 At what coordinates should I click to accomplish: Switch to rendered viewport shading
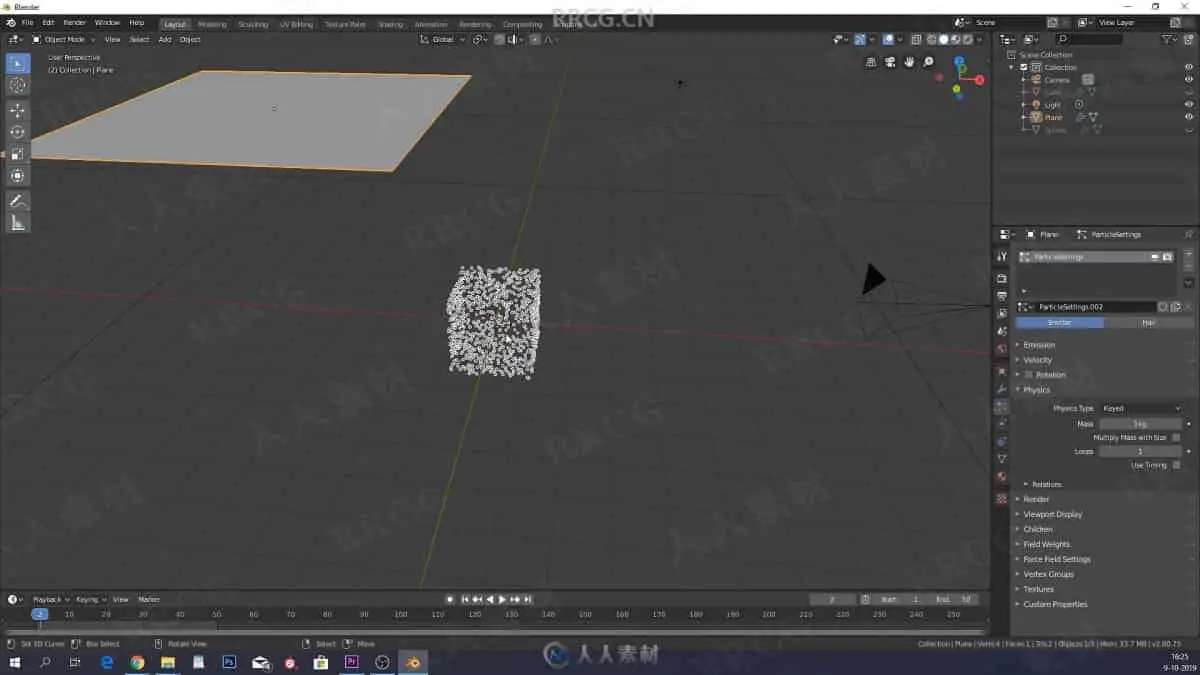(x=966, y=39)
